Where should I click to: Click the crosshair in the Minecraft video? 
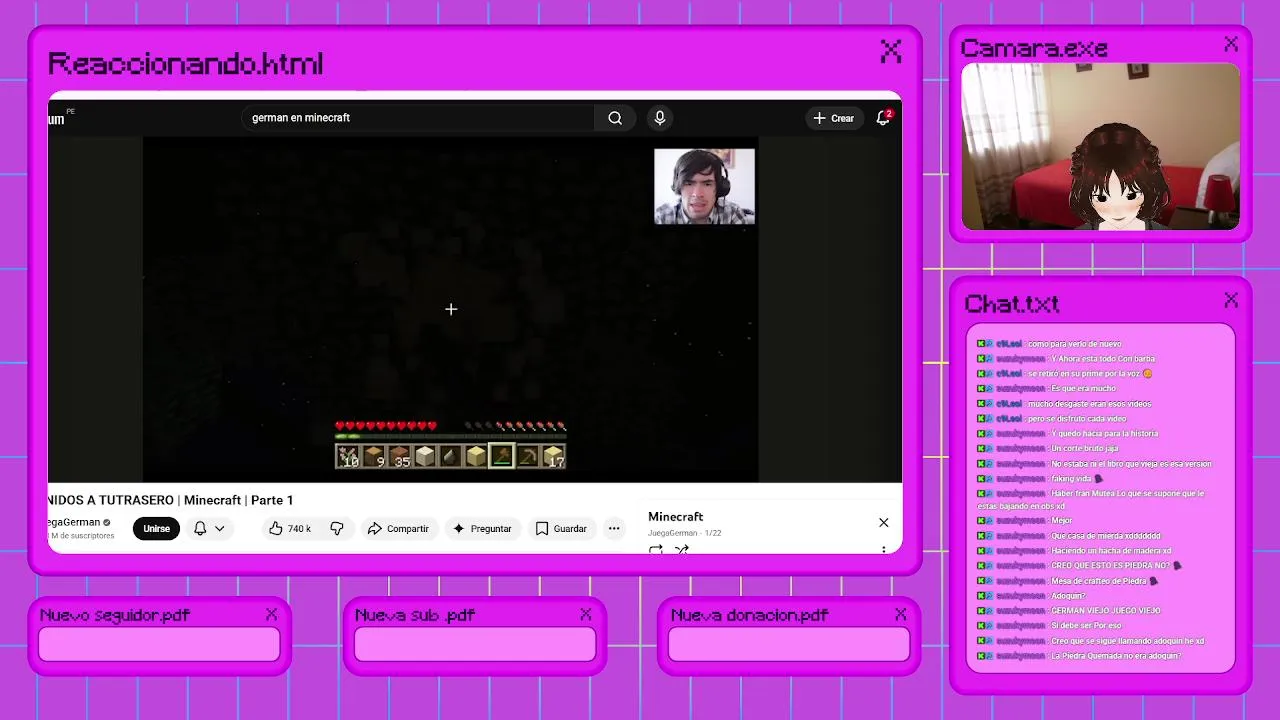(x=451, y=309)
